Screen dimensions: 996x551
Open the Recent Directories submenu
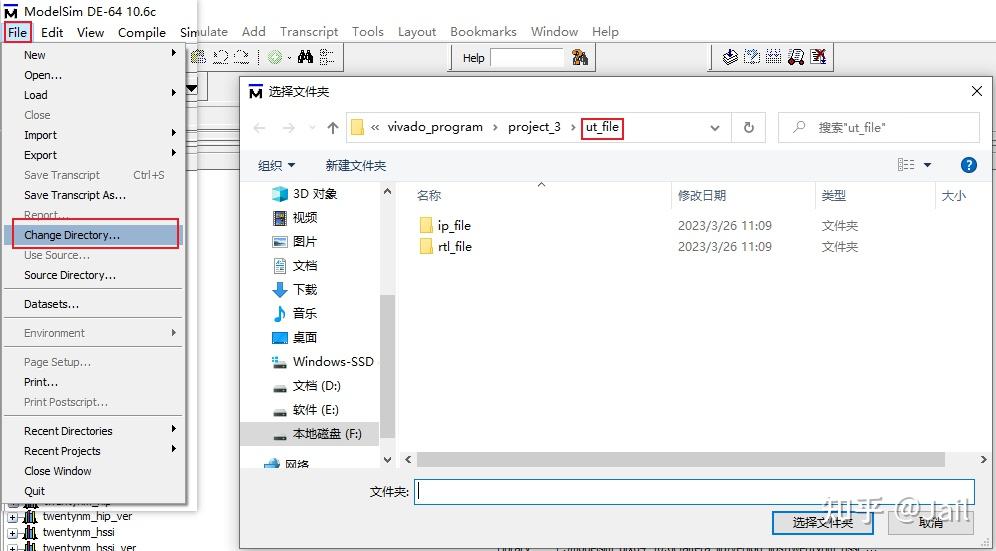[94, 431]
